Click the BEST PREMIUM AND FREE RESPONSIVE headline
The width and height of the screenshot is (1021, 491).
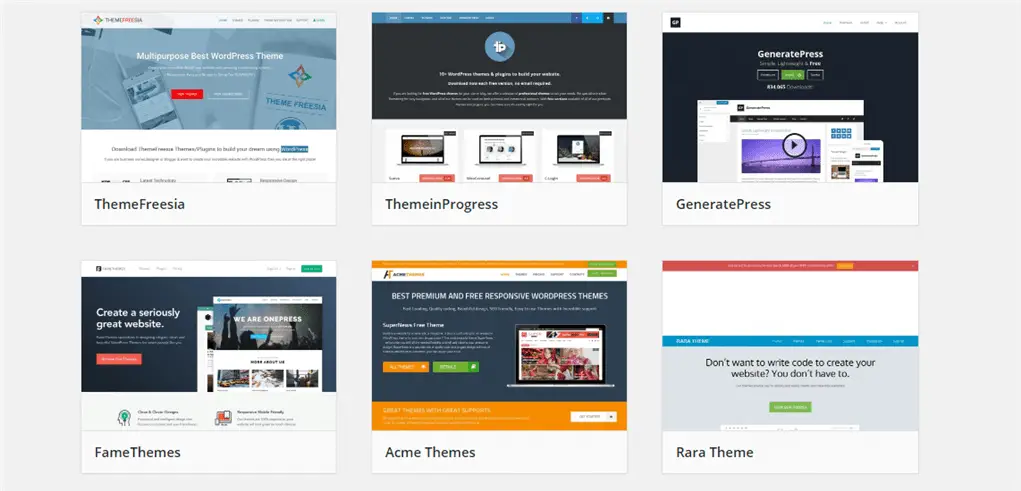click(499, 296)
